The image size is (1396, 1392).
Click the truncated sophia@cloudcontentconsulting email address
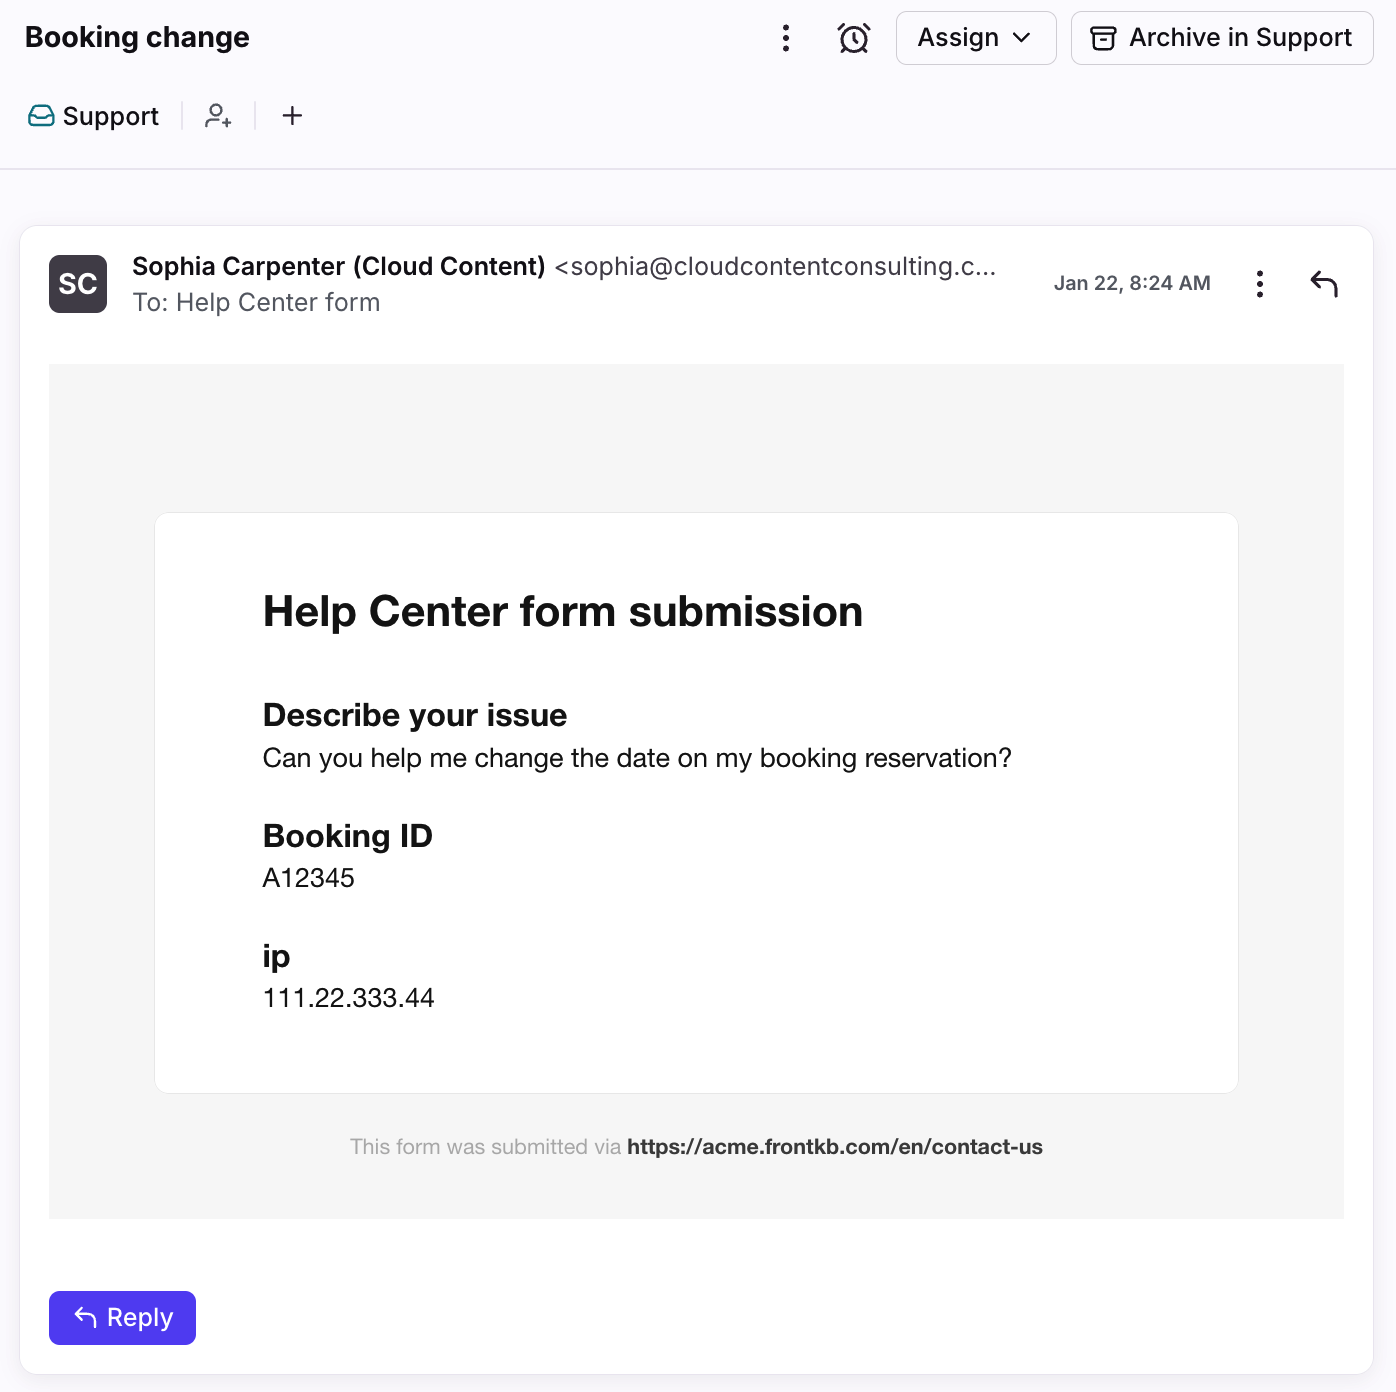coord(776,267)
